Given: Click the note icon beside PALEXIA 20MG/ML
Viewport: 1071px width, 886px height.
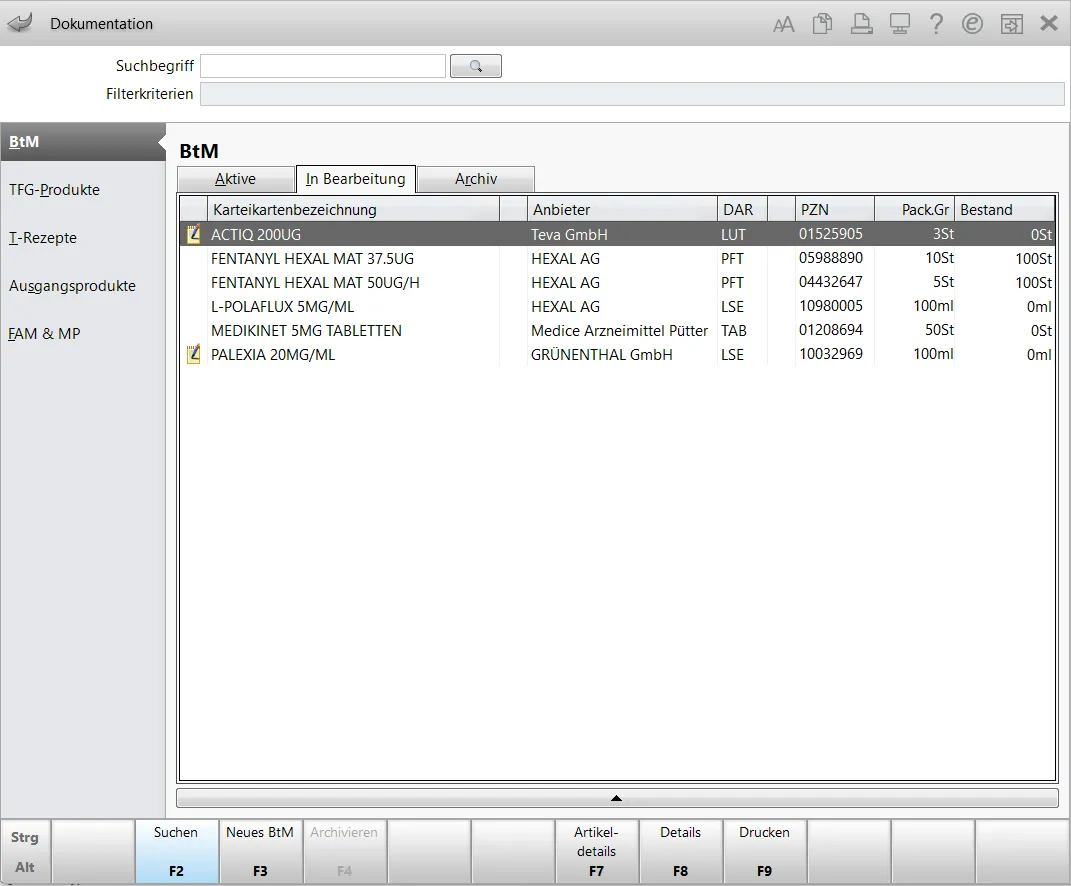Looking at the screenshot, I should pos(194,355).
